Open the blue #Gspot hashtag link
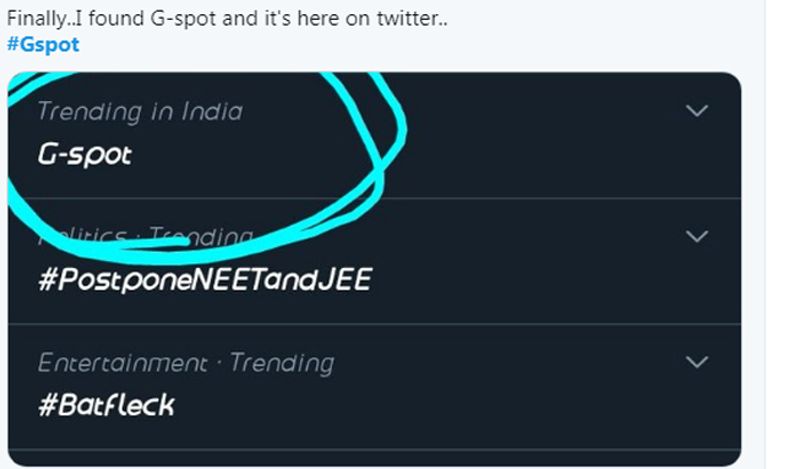 click(43, 45)
